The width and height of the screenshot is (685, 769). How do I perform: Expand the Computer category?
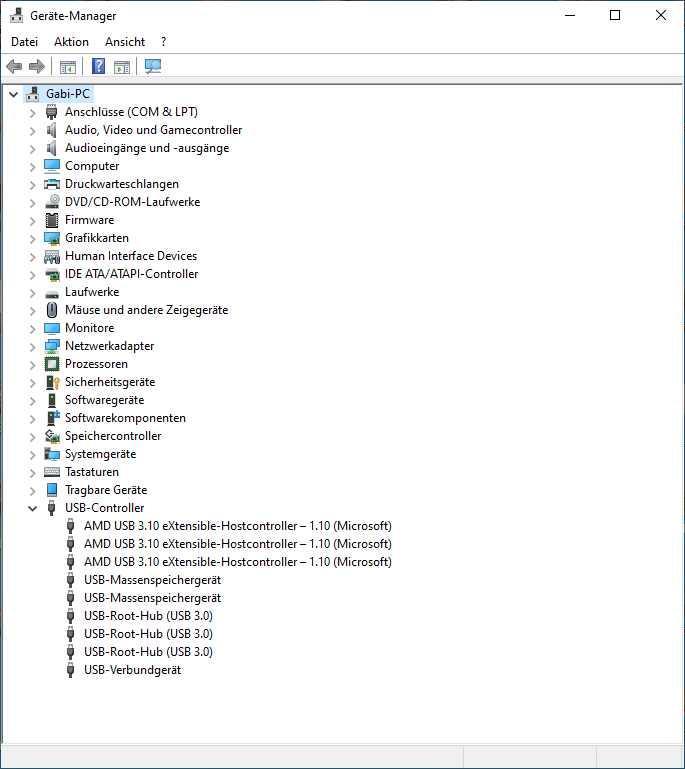pos(32,167)
